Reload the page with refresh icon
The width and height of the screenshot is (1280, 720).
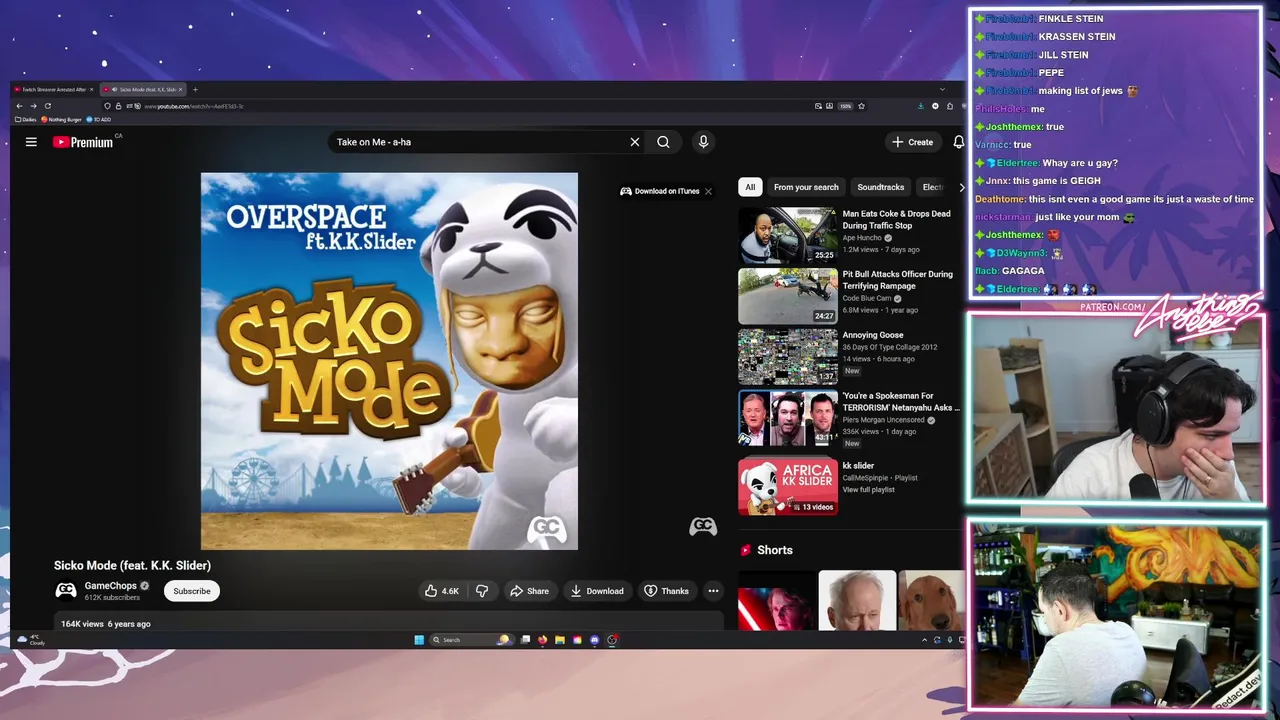click(48, 106)
